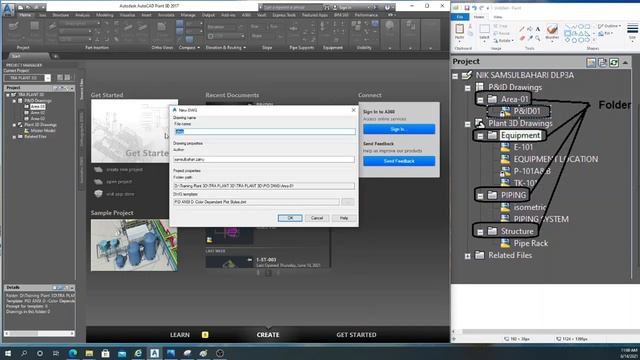Open the shape Outline dropdown in Paint

(609, 26)
